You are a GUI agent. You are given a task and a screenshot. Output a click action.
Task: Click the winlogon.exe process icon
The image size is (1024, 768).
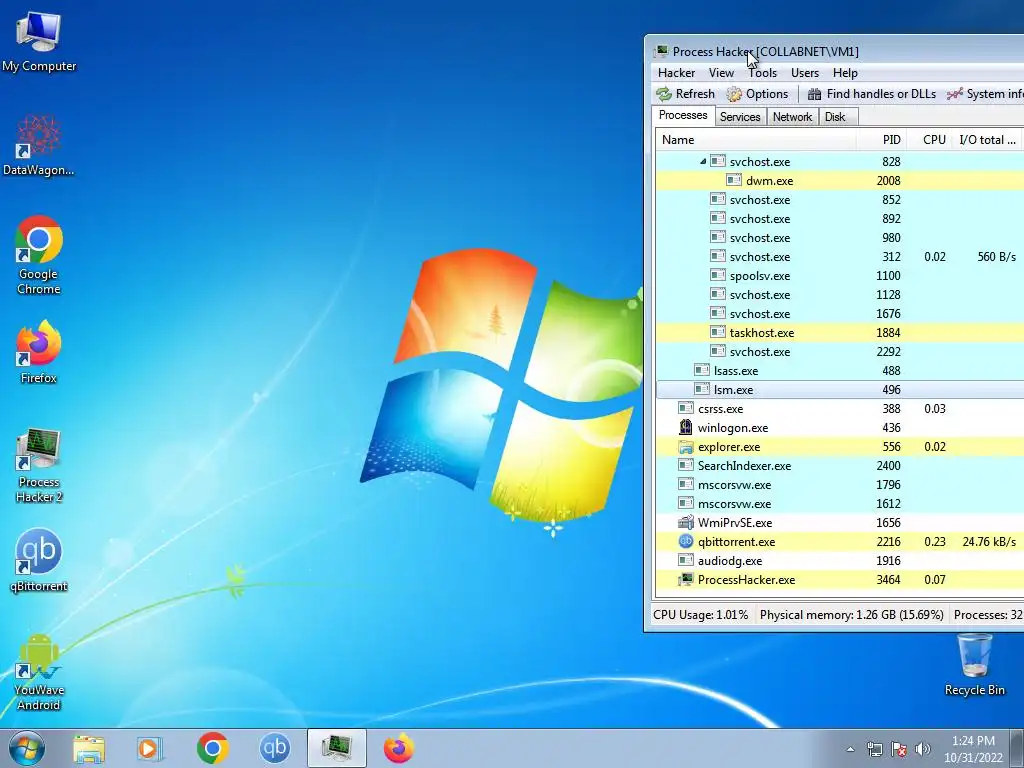(x=686, y=427)
